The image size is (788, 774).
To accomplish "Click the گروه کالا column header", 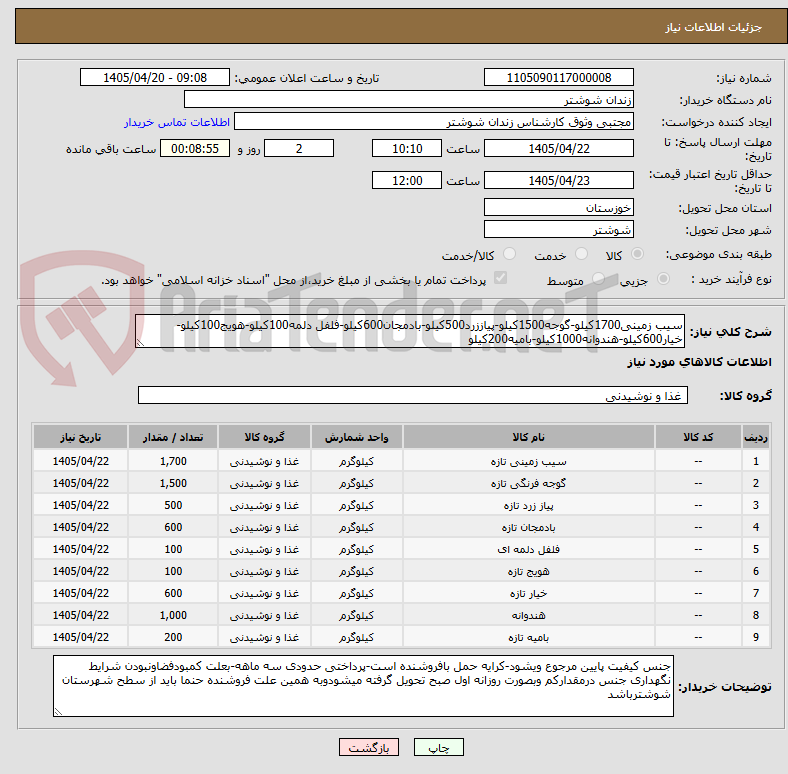I will click(x=264, y=437).
